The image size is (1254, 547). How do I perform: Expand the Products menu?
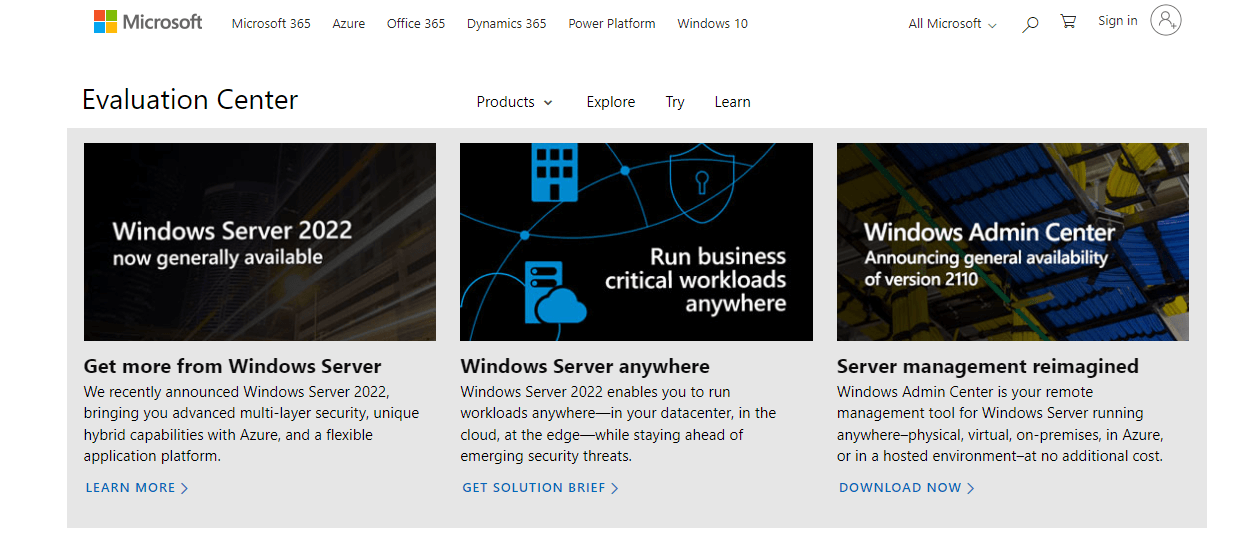(x=514, y=102)
